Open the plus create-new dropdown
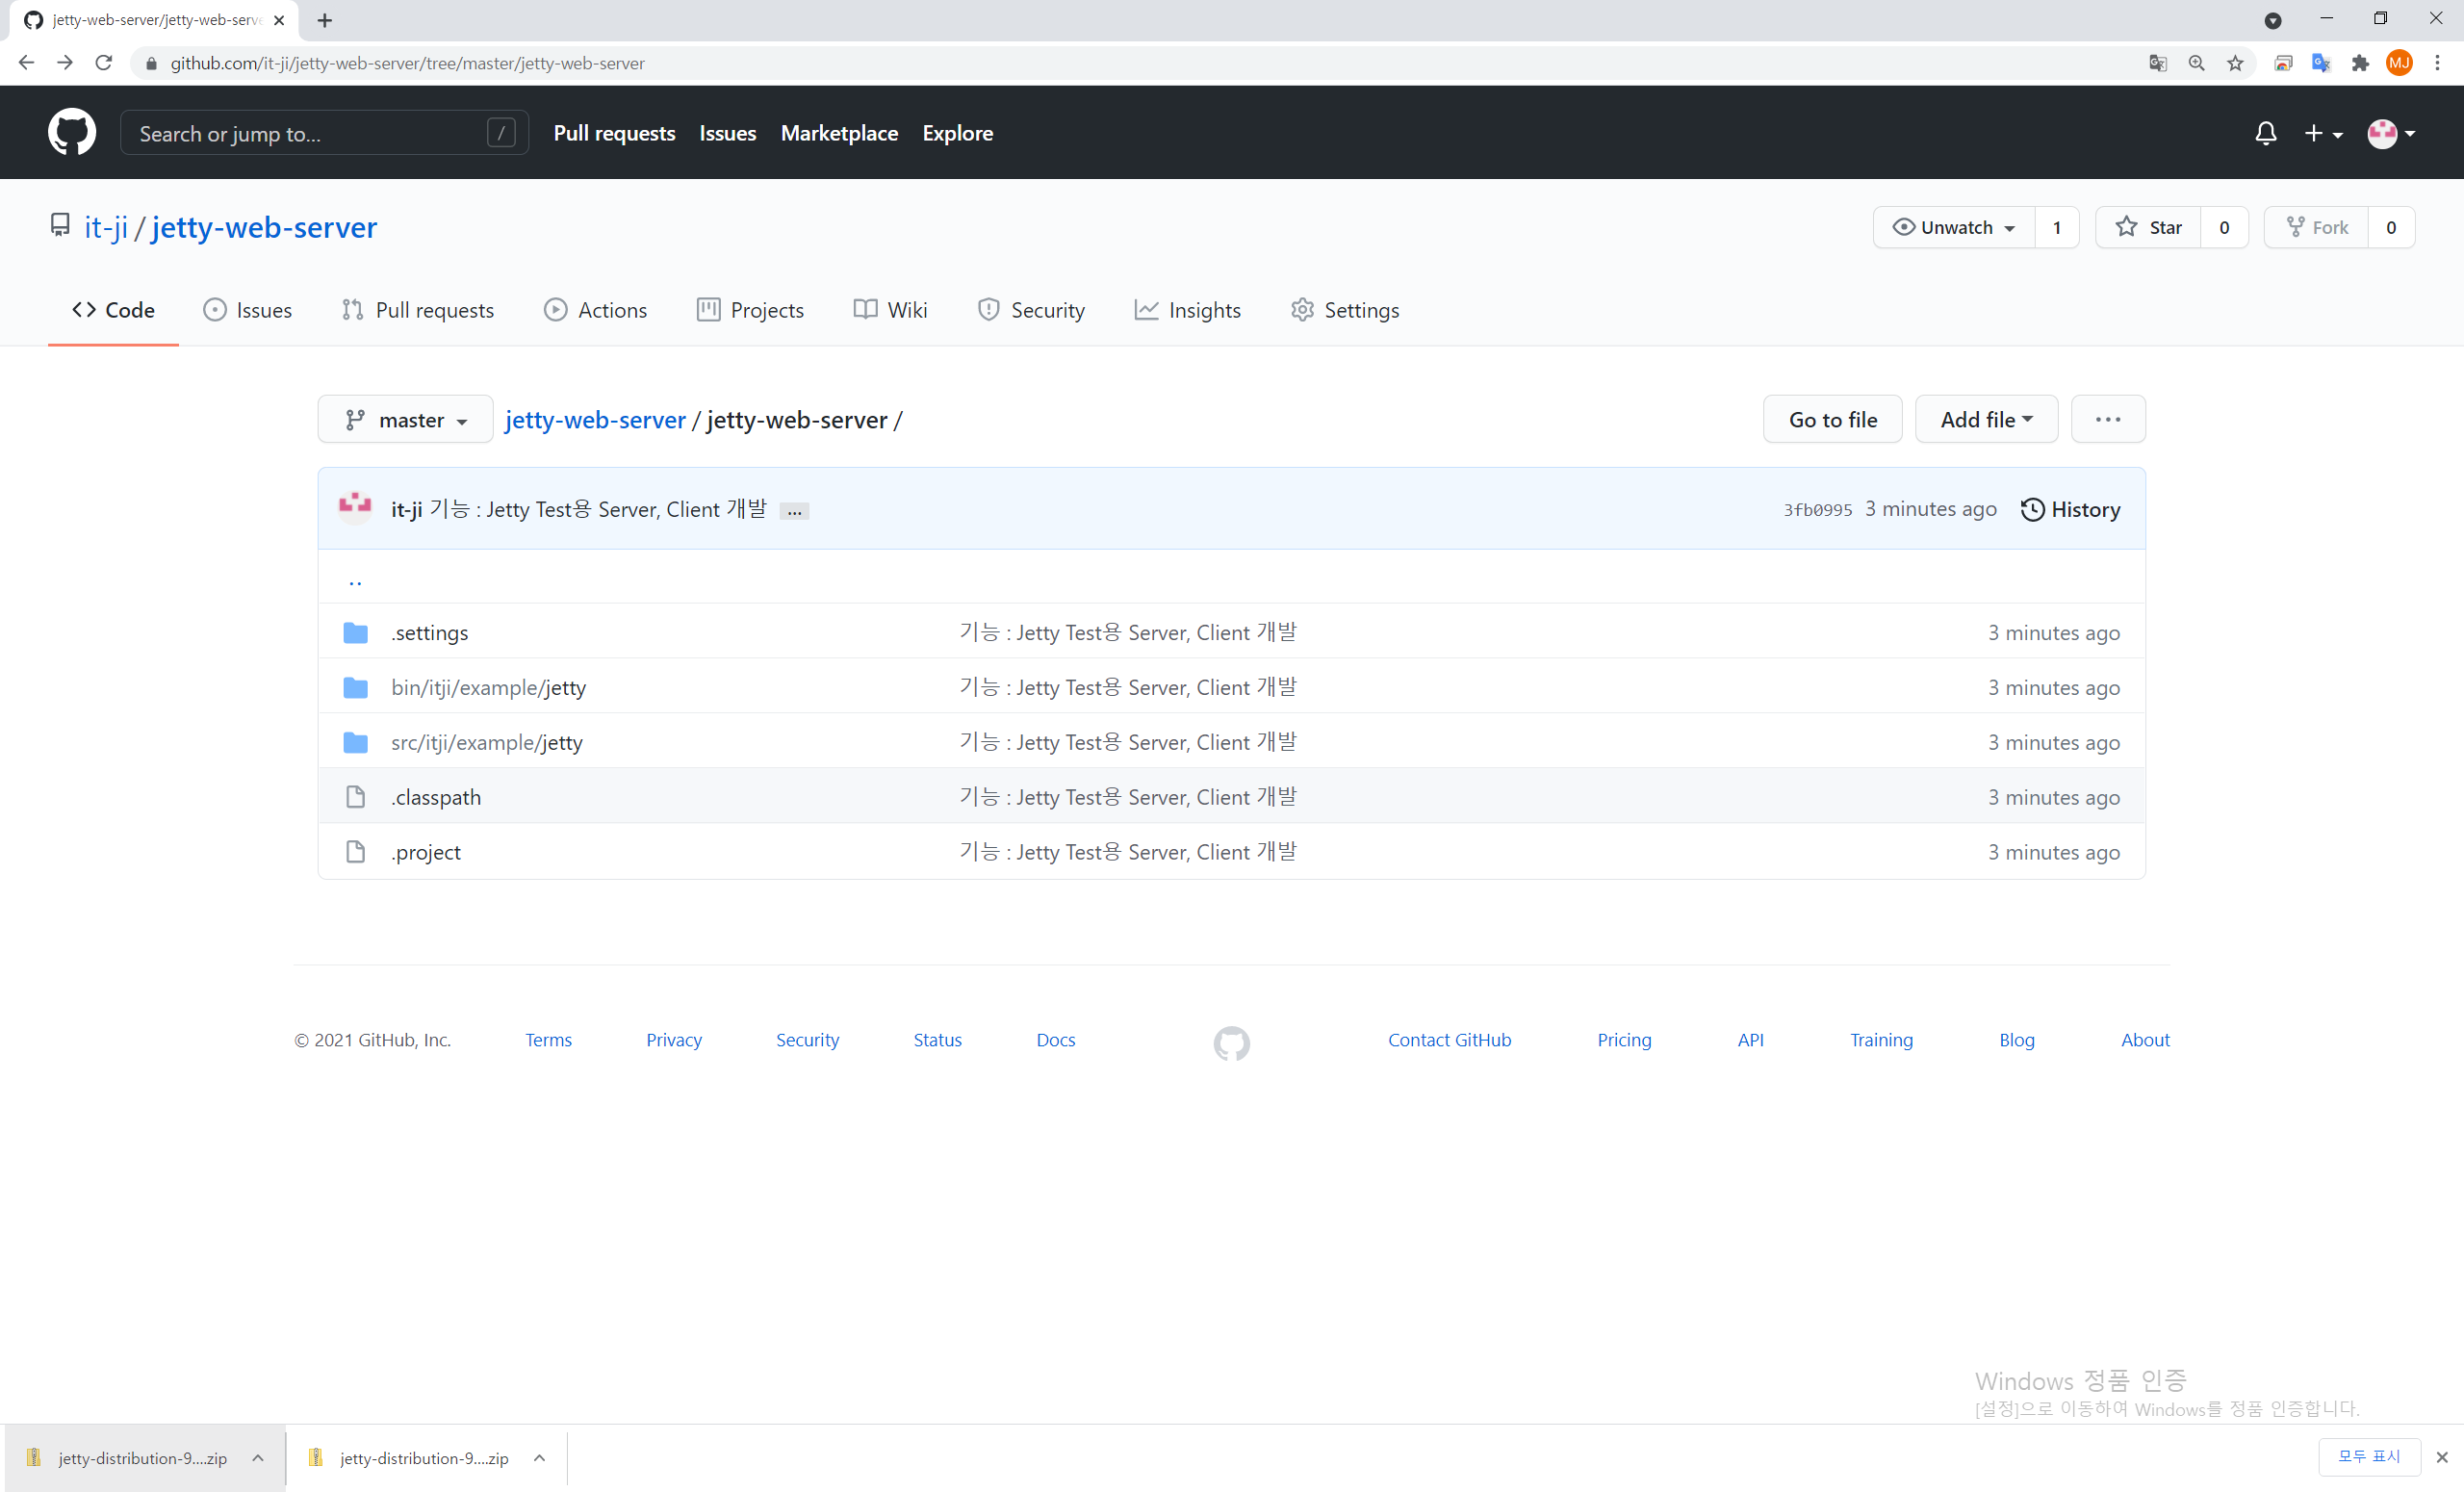 tap(2322, 133)
